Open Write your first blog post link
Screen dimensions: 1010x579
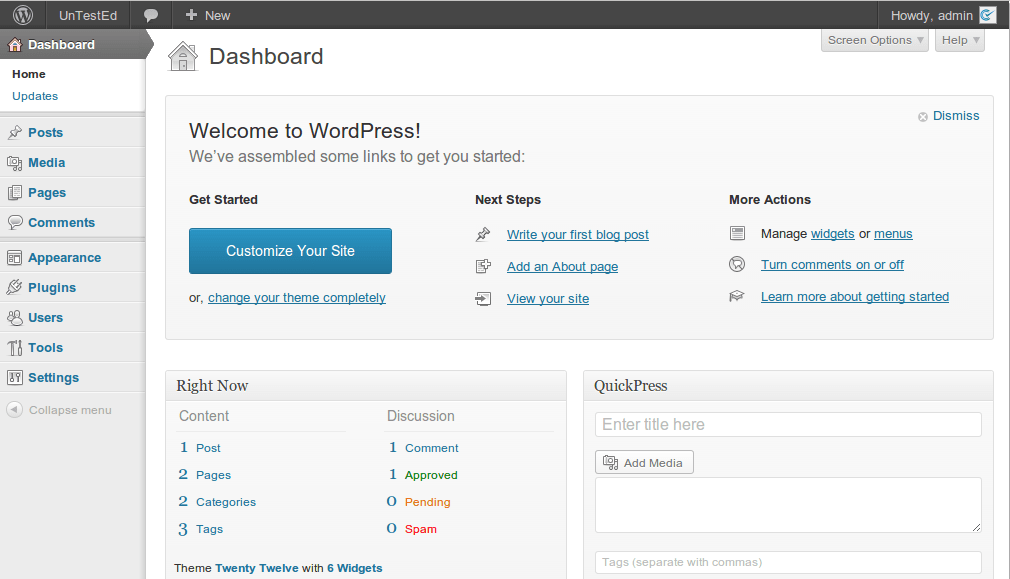pyautogui.click(x=578, y=234)
